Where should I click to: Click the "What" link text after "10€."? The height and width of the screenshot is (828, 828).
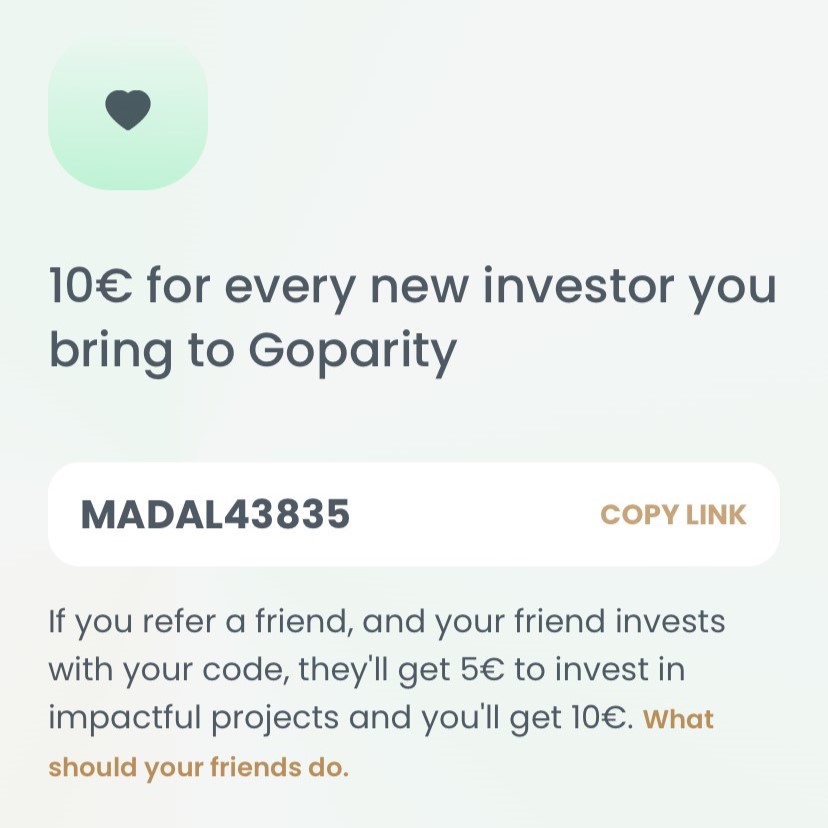pos(678,719)
